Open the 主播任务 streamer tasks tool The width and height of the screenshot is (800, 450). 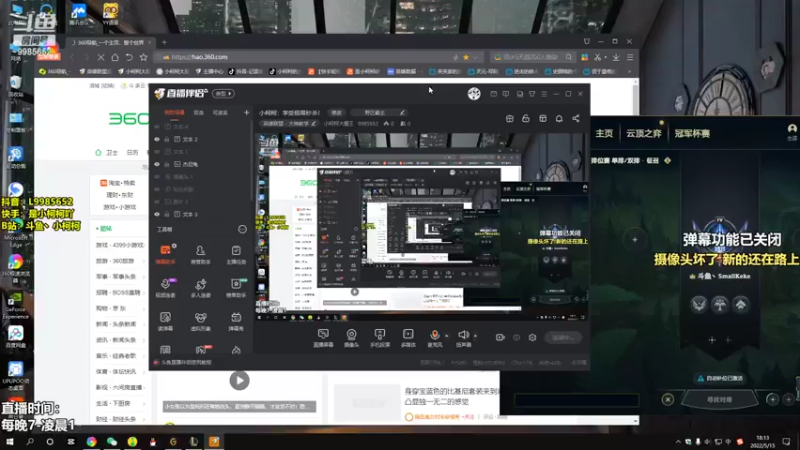[x=236, y=254]
